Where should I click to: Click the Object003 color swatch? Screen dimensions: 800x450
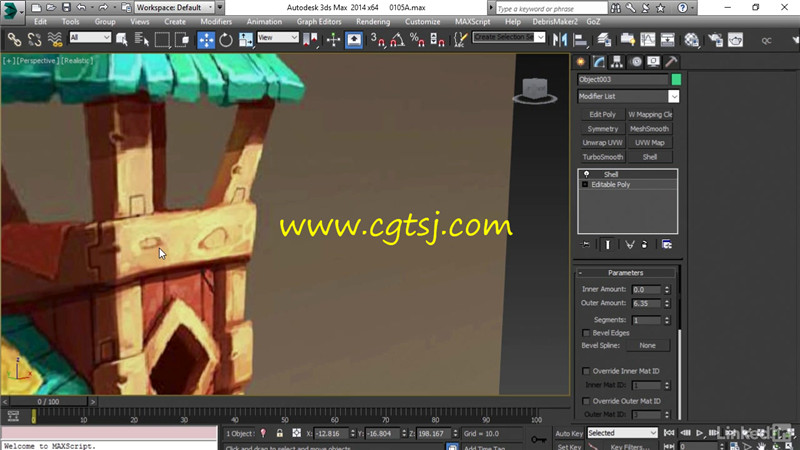[676, 80]
